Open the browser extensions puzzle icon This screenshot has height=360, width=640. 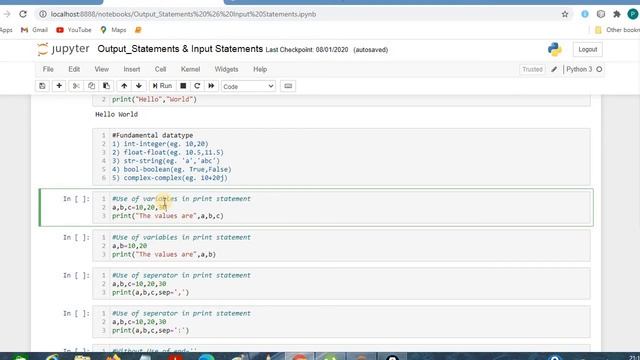[617, 14]
